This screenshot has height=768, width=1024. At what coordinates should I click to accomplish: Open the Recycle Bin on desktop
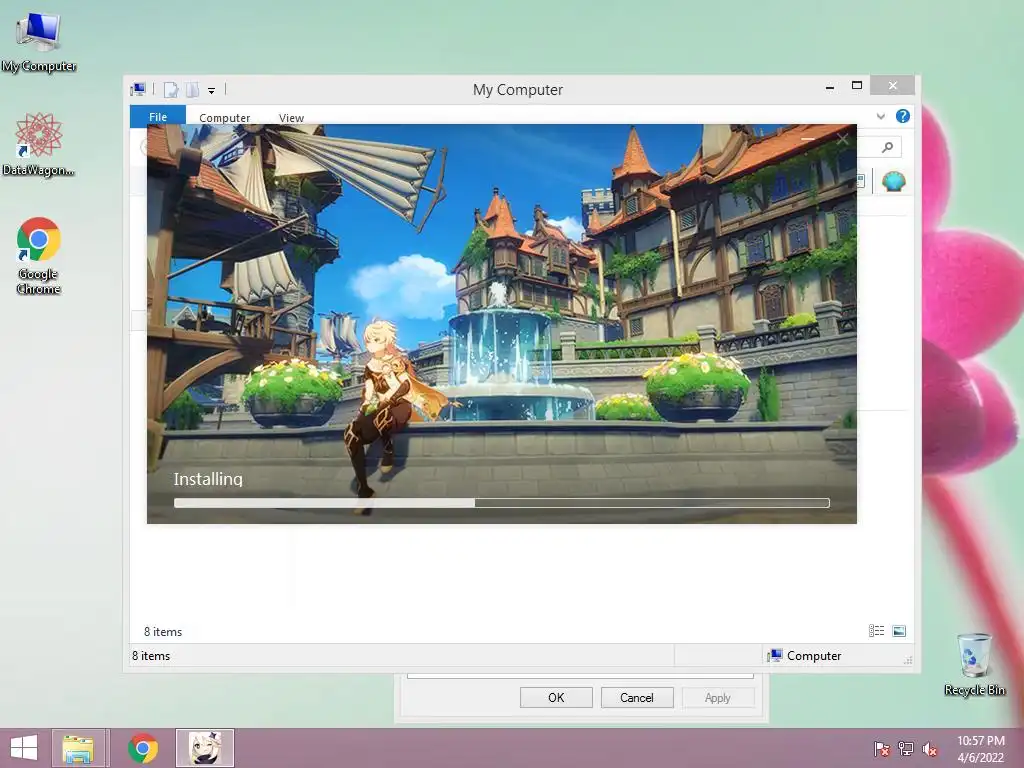pos(974,664)
